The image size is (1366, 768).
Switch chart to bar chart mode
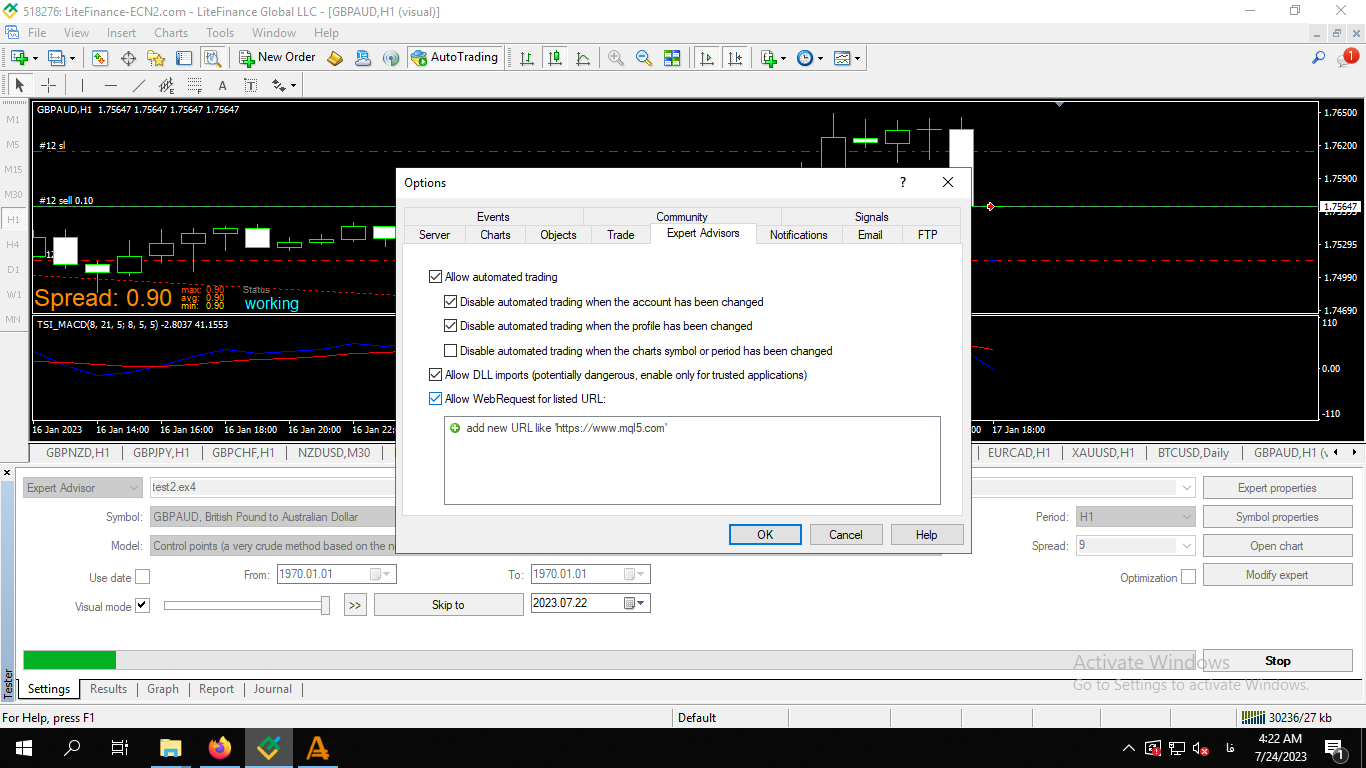coord(527,58)
